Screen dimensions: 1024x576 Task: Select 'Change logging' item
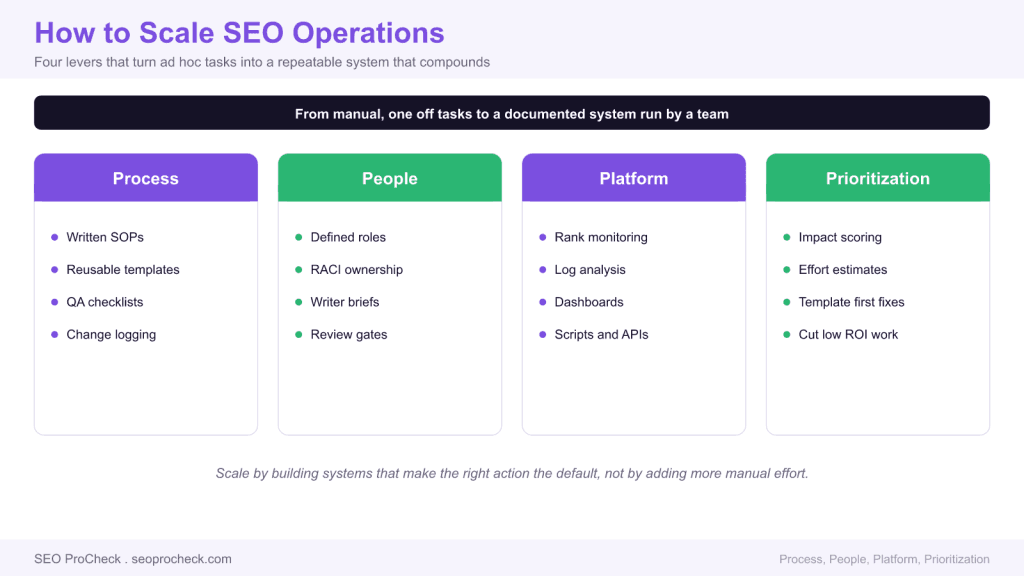pos(111,334)
